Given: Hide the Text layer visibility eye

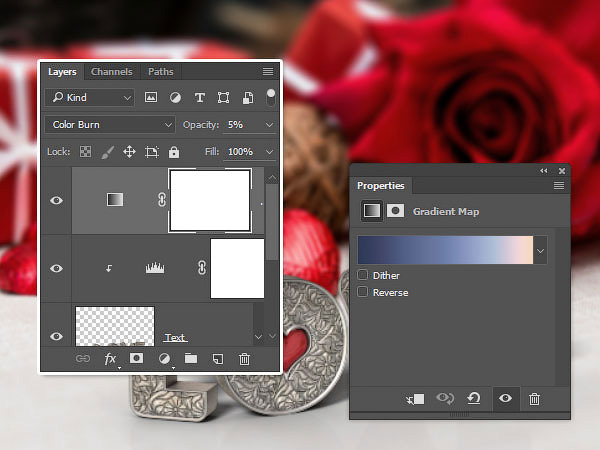Looking at the screenshot, I should pyautogui.click(x=57, y=337).
